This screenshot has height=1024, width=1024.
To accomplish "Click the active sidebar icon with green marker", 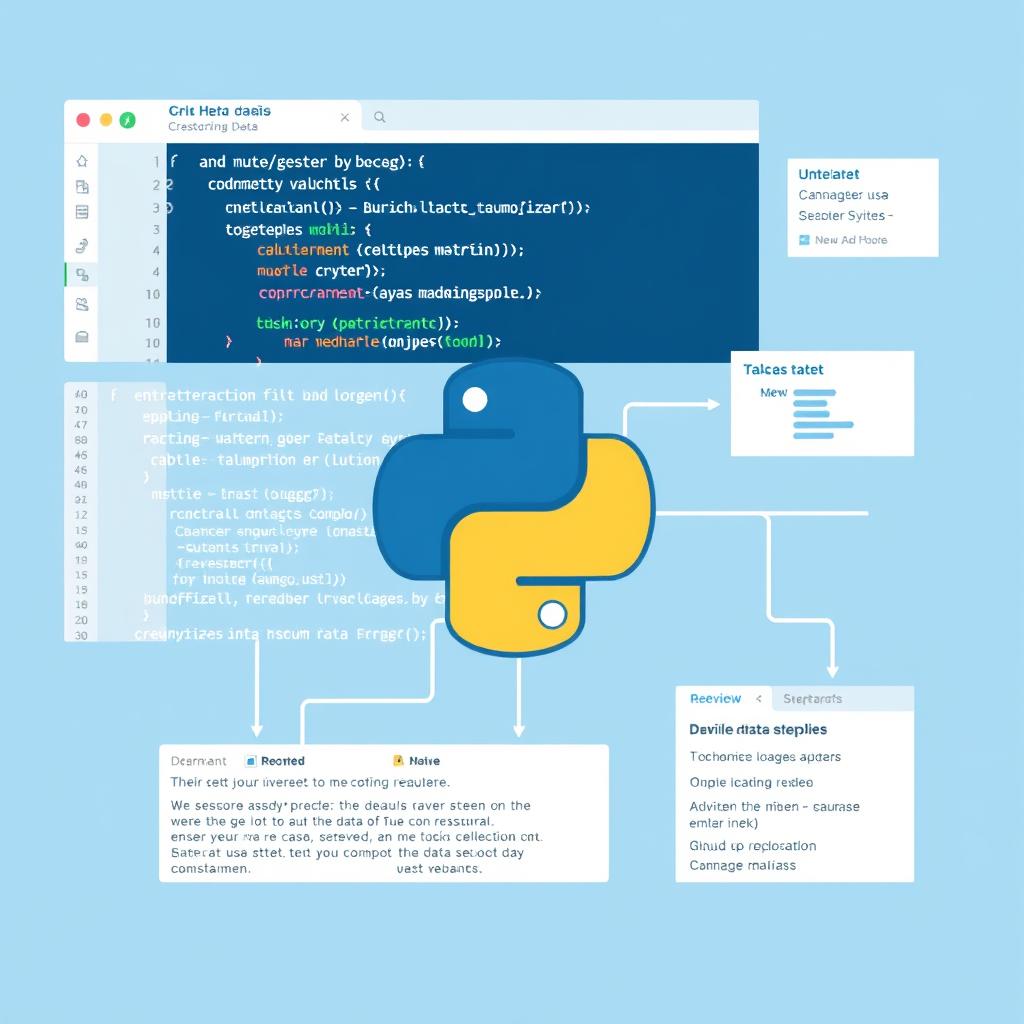I will (x=82, y=275).
